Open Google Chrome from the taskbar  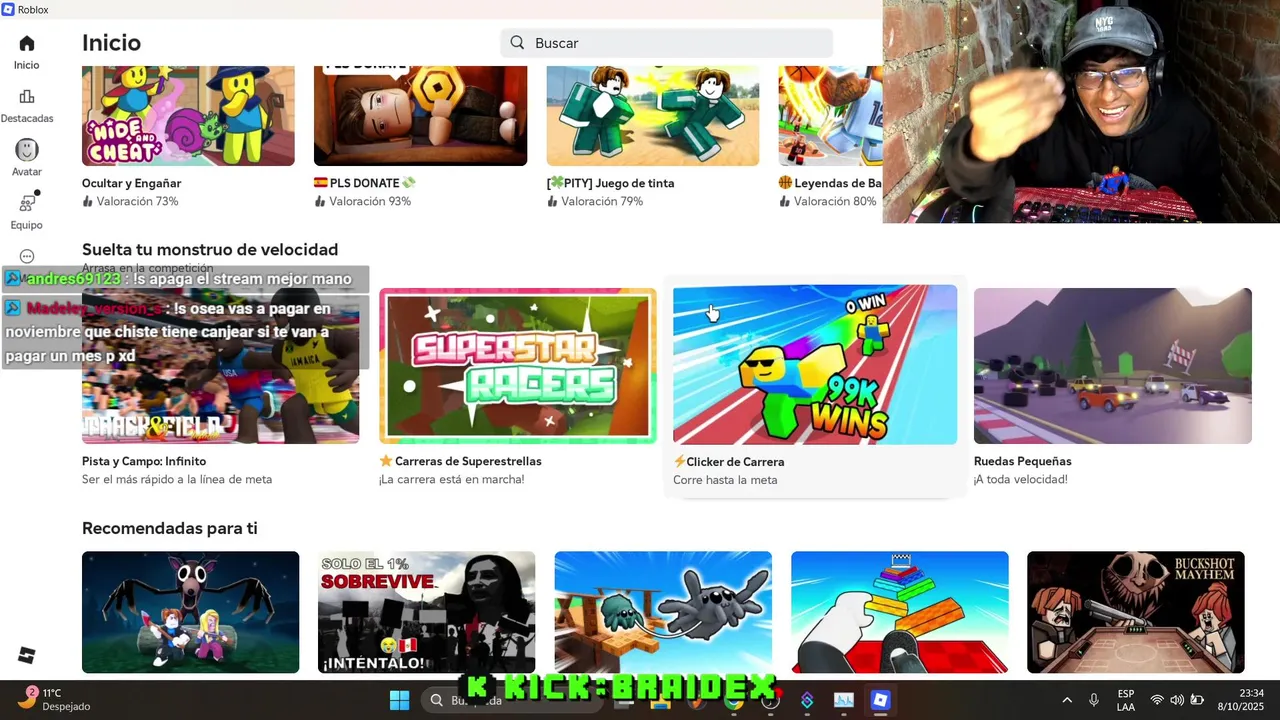(734, 701)
